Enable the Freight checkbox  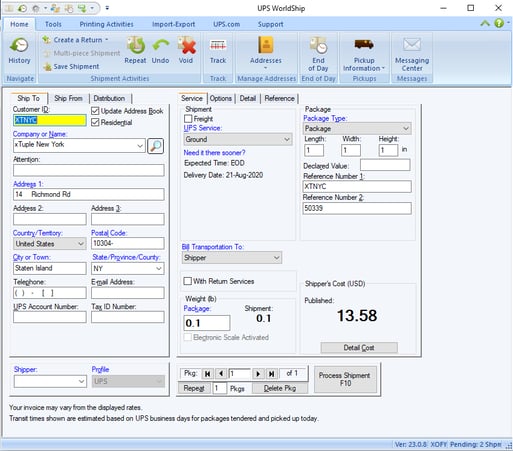[x=188, y=119]
